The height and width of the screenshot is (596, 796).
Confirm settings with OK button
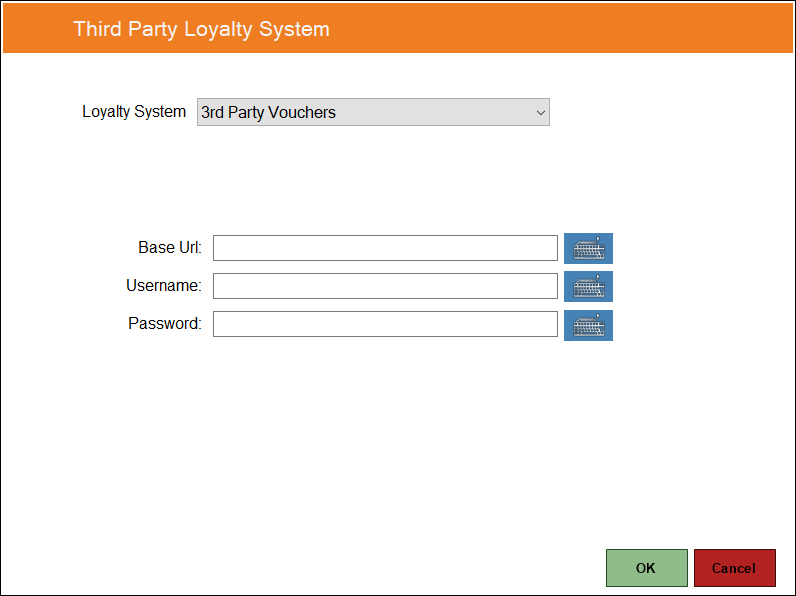(647, 568)
